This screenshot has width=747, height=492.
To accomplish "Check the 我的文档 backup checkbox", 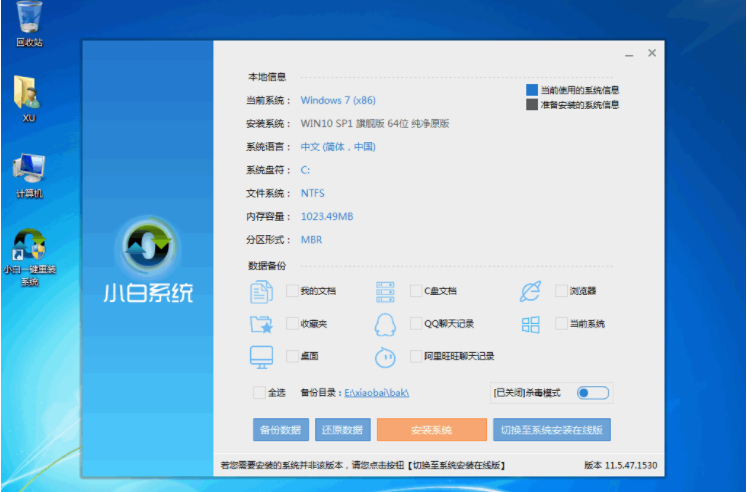I will tap(292, 291).
